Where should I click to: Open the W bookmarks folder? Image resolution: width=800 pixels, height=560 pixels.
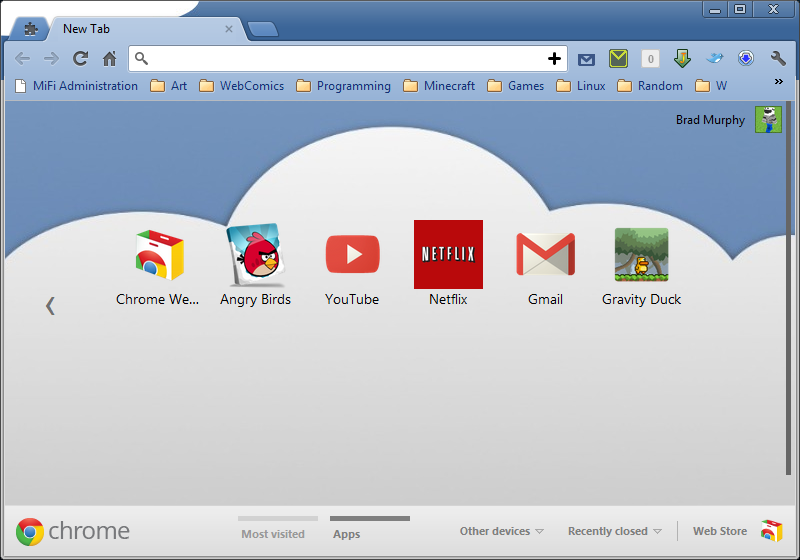point(711,86)
